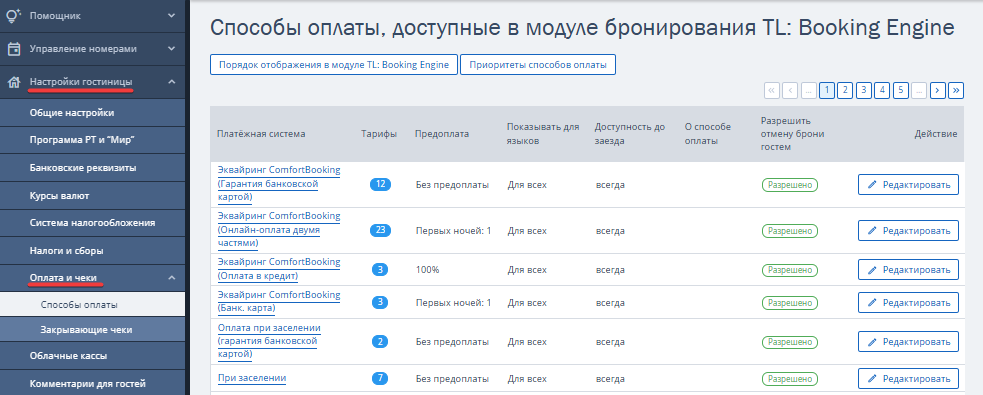Edit Онлайн-оплата двумя частями row
This screenshot has width=983, height=395.
(908, 230)
